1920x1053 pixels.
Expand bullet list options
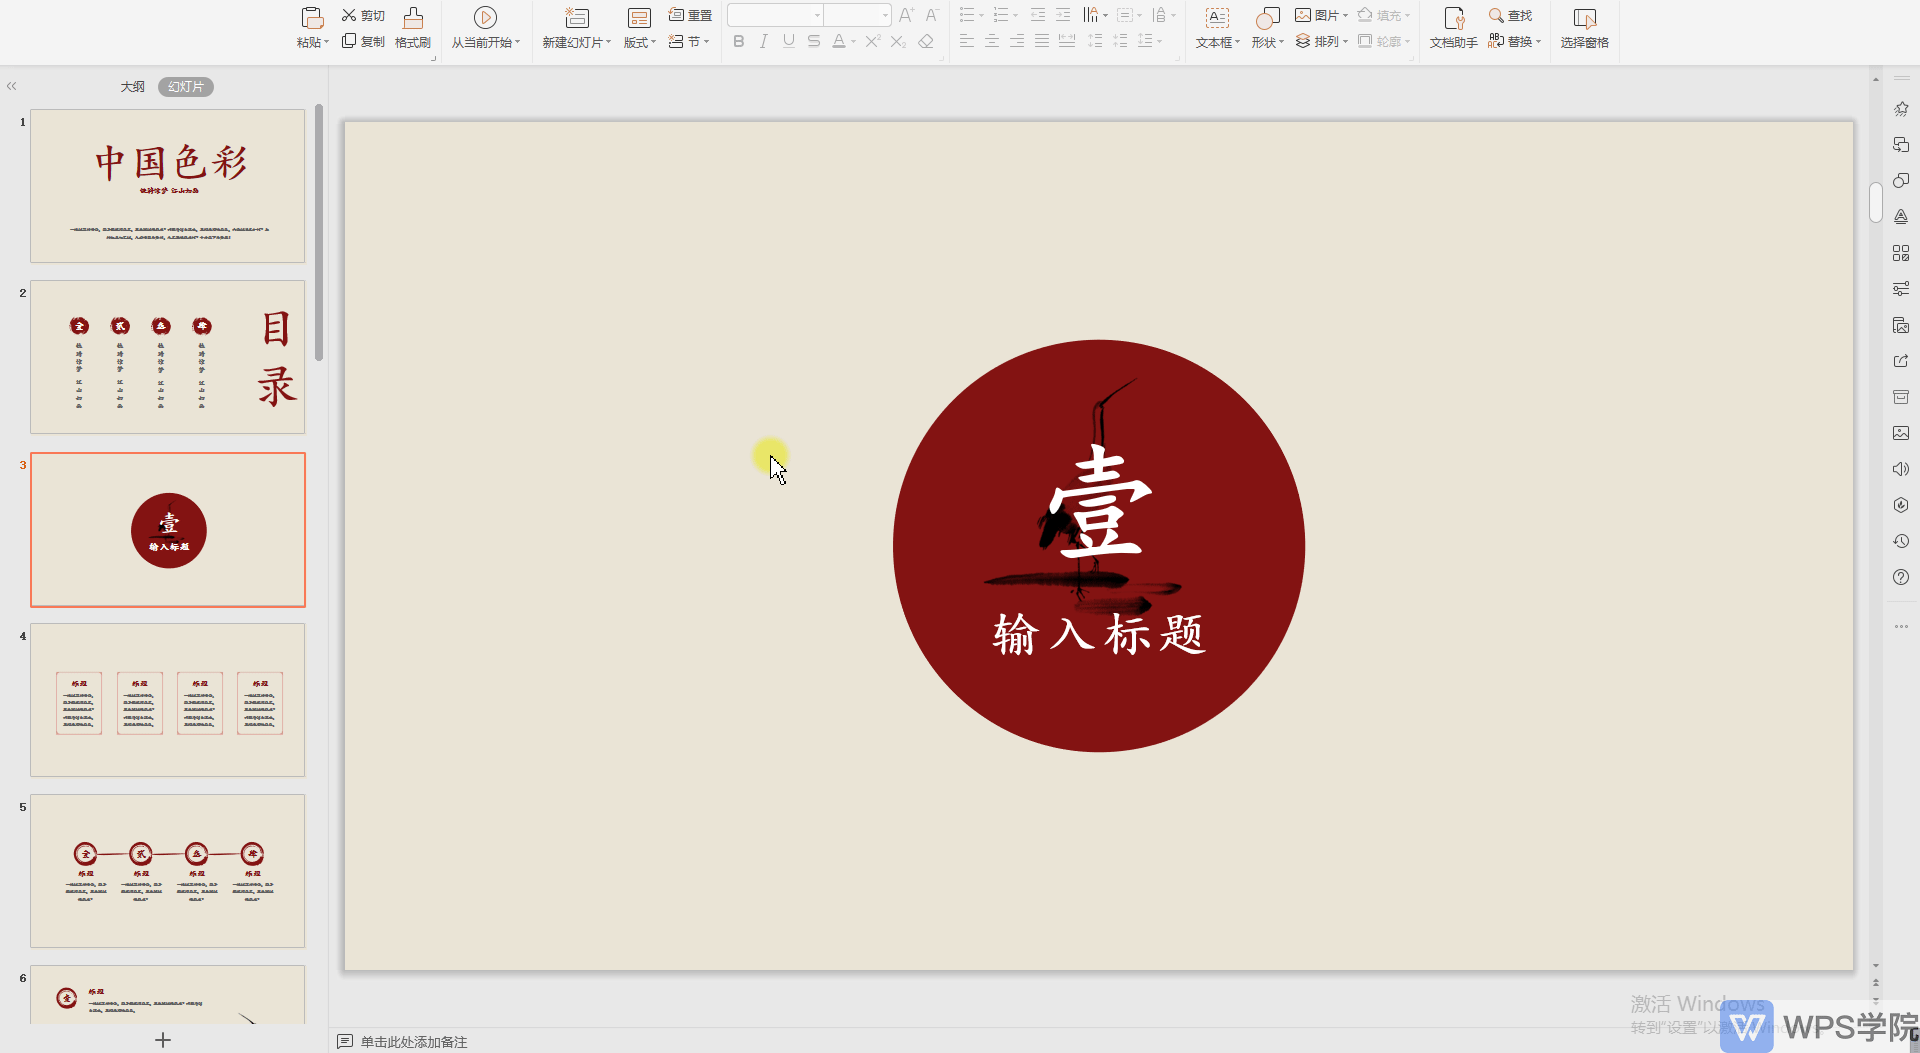click(x=981, y=15)
